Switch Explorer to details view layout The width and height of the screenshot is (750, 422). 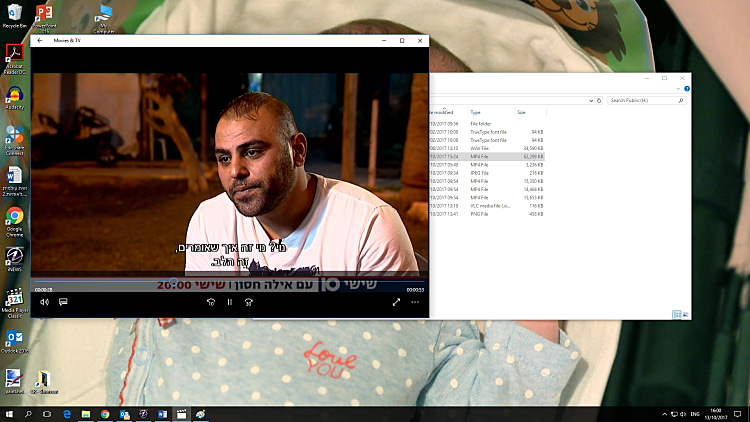tap(676, 314)
